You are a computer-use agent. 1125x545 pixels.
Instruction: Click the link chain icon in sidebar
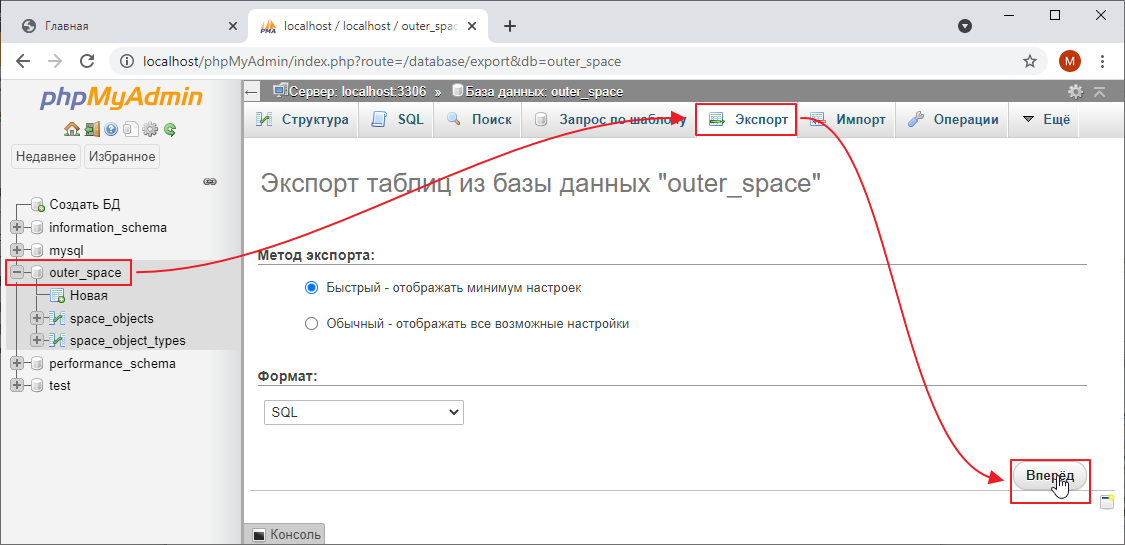[210, 182]
